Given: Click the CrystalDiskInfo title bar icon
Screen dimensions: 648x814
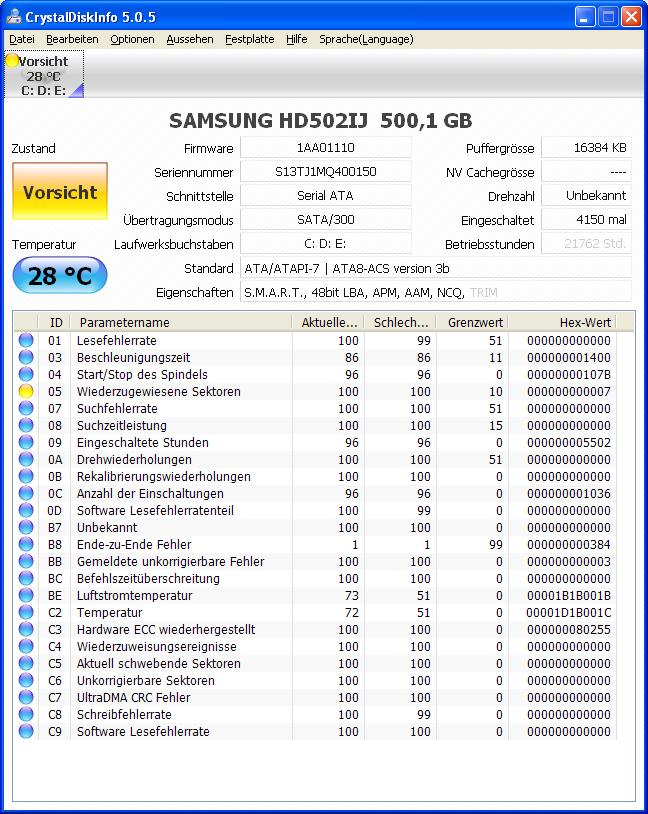Looking at the screenshot, I should pyautogui.click(x=14, y=17).
